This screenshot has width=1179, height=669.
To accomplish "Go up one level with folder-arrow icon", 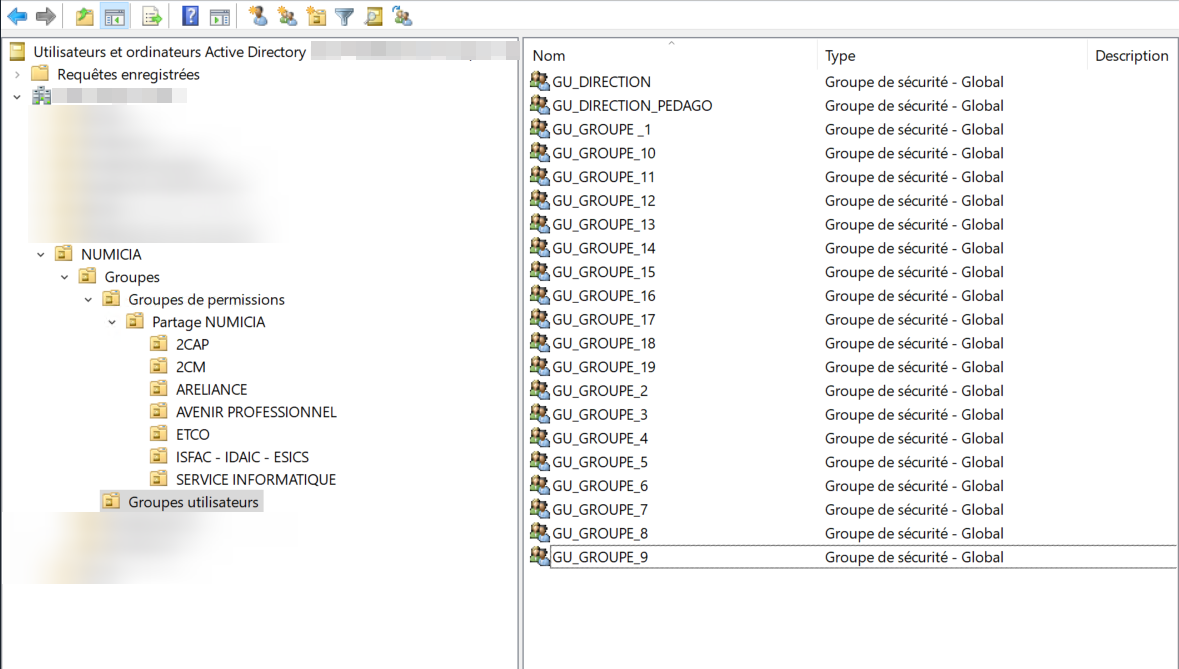I will coord(85,16).
